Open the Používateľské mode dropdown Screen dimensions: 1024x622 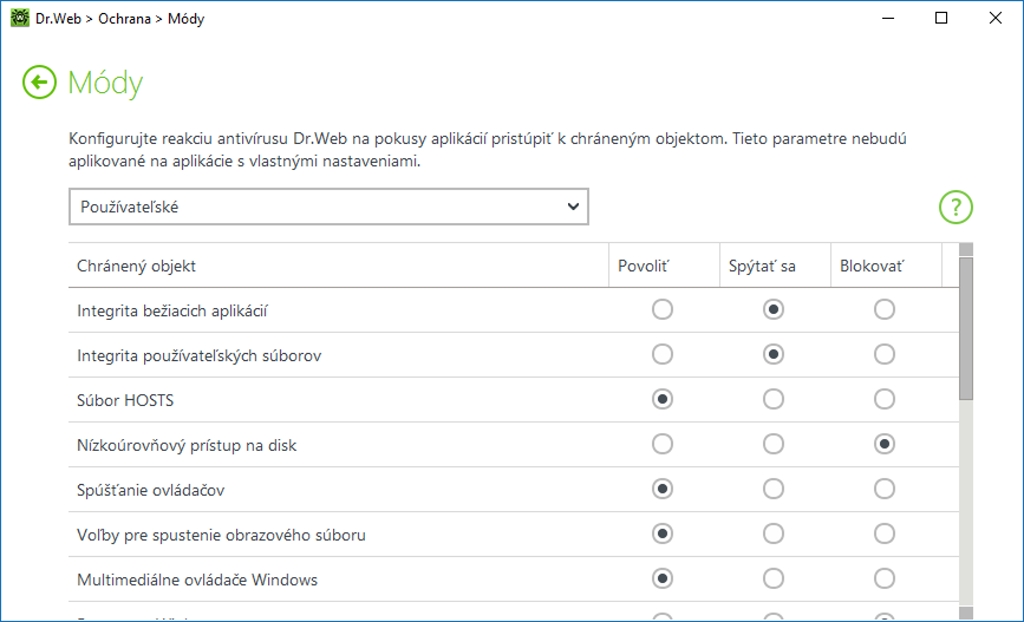328,207
